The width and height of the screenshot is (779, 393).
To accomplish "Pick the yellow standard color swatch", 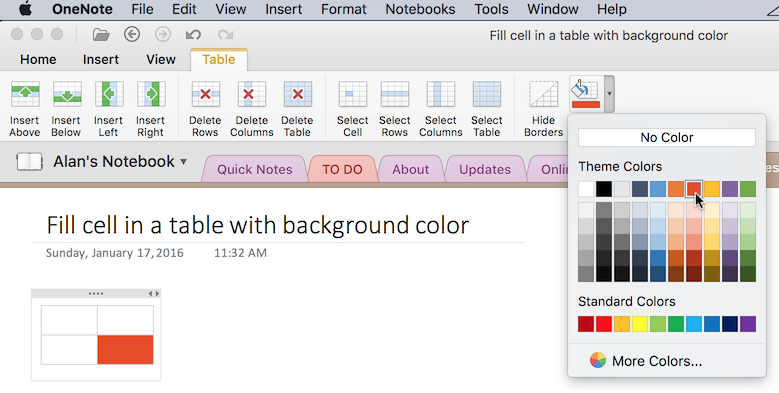I will pos(640,324).
